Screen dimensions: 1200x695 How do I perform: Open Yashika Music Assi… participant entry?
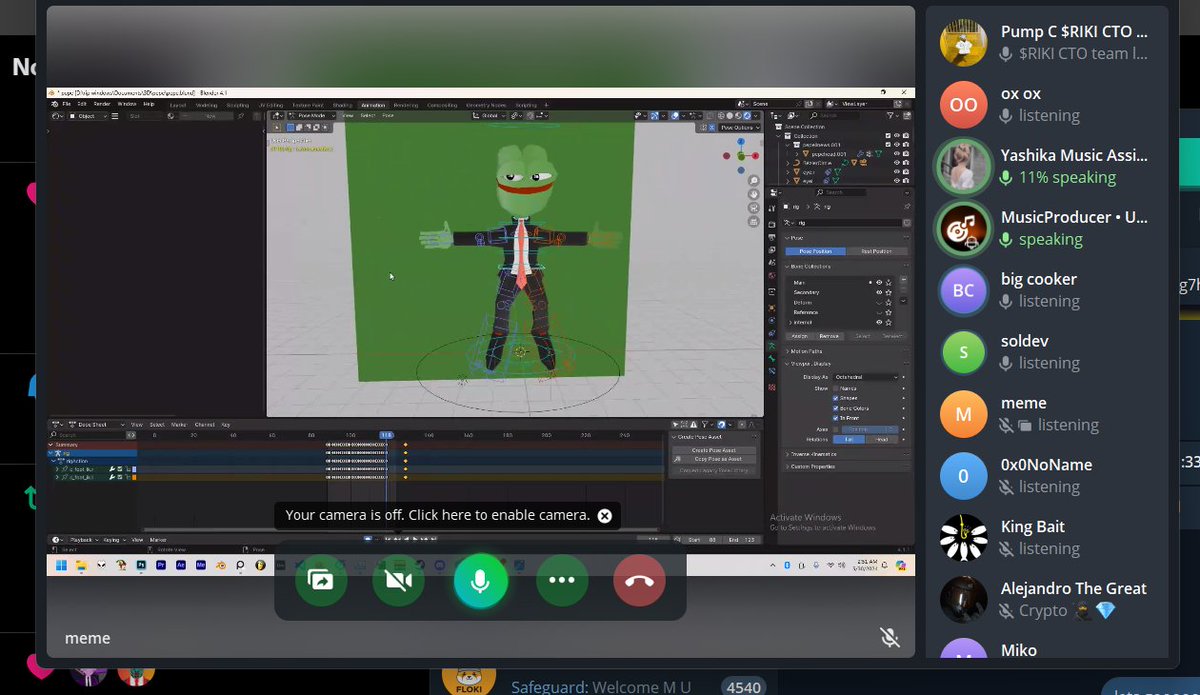1046,166
